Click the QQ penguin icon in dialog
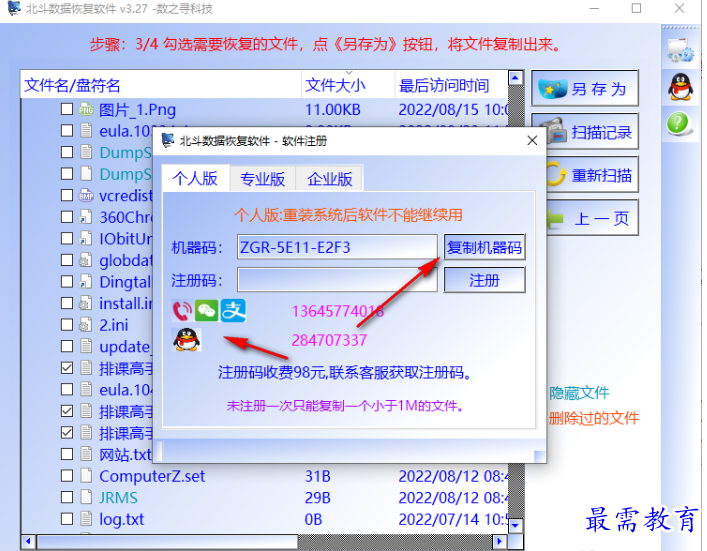This screenshot has width=707, height=551. coord(187,340)
